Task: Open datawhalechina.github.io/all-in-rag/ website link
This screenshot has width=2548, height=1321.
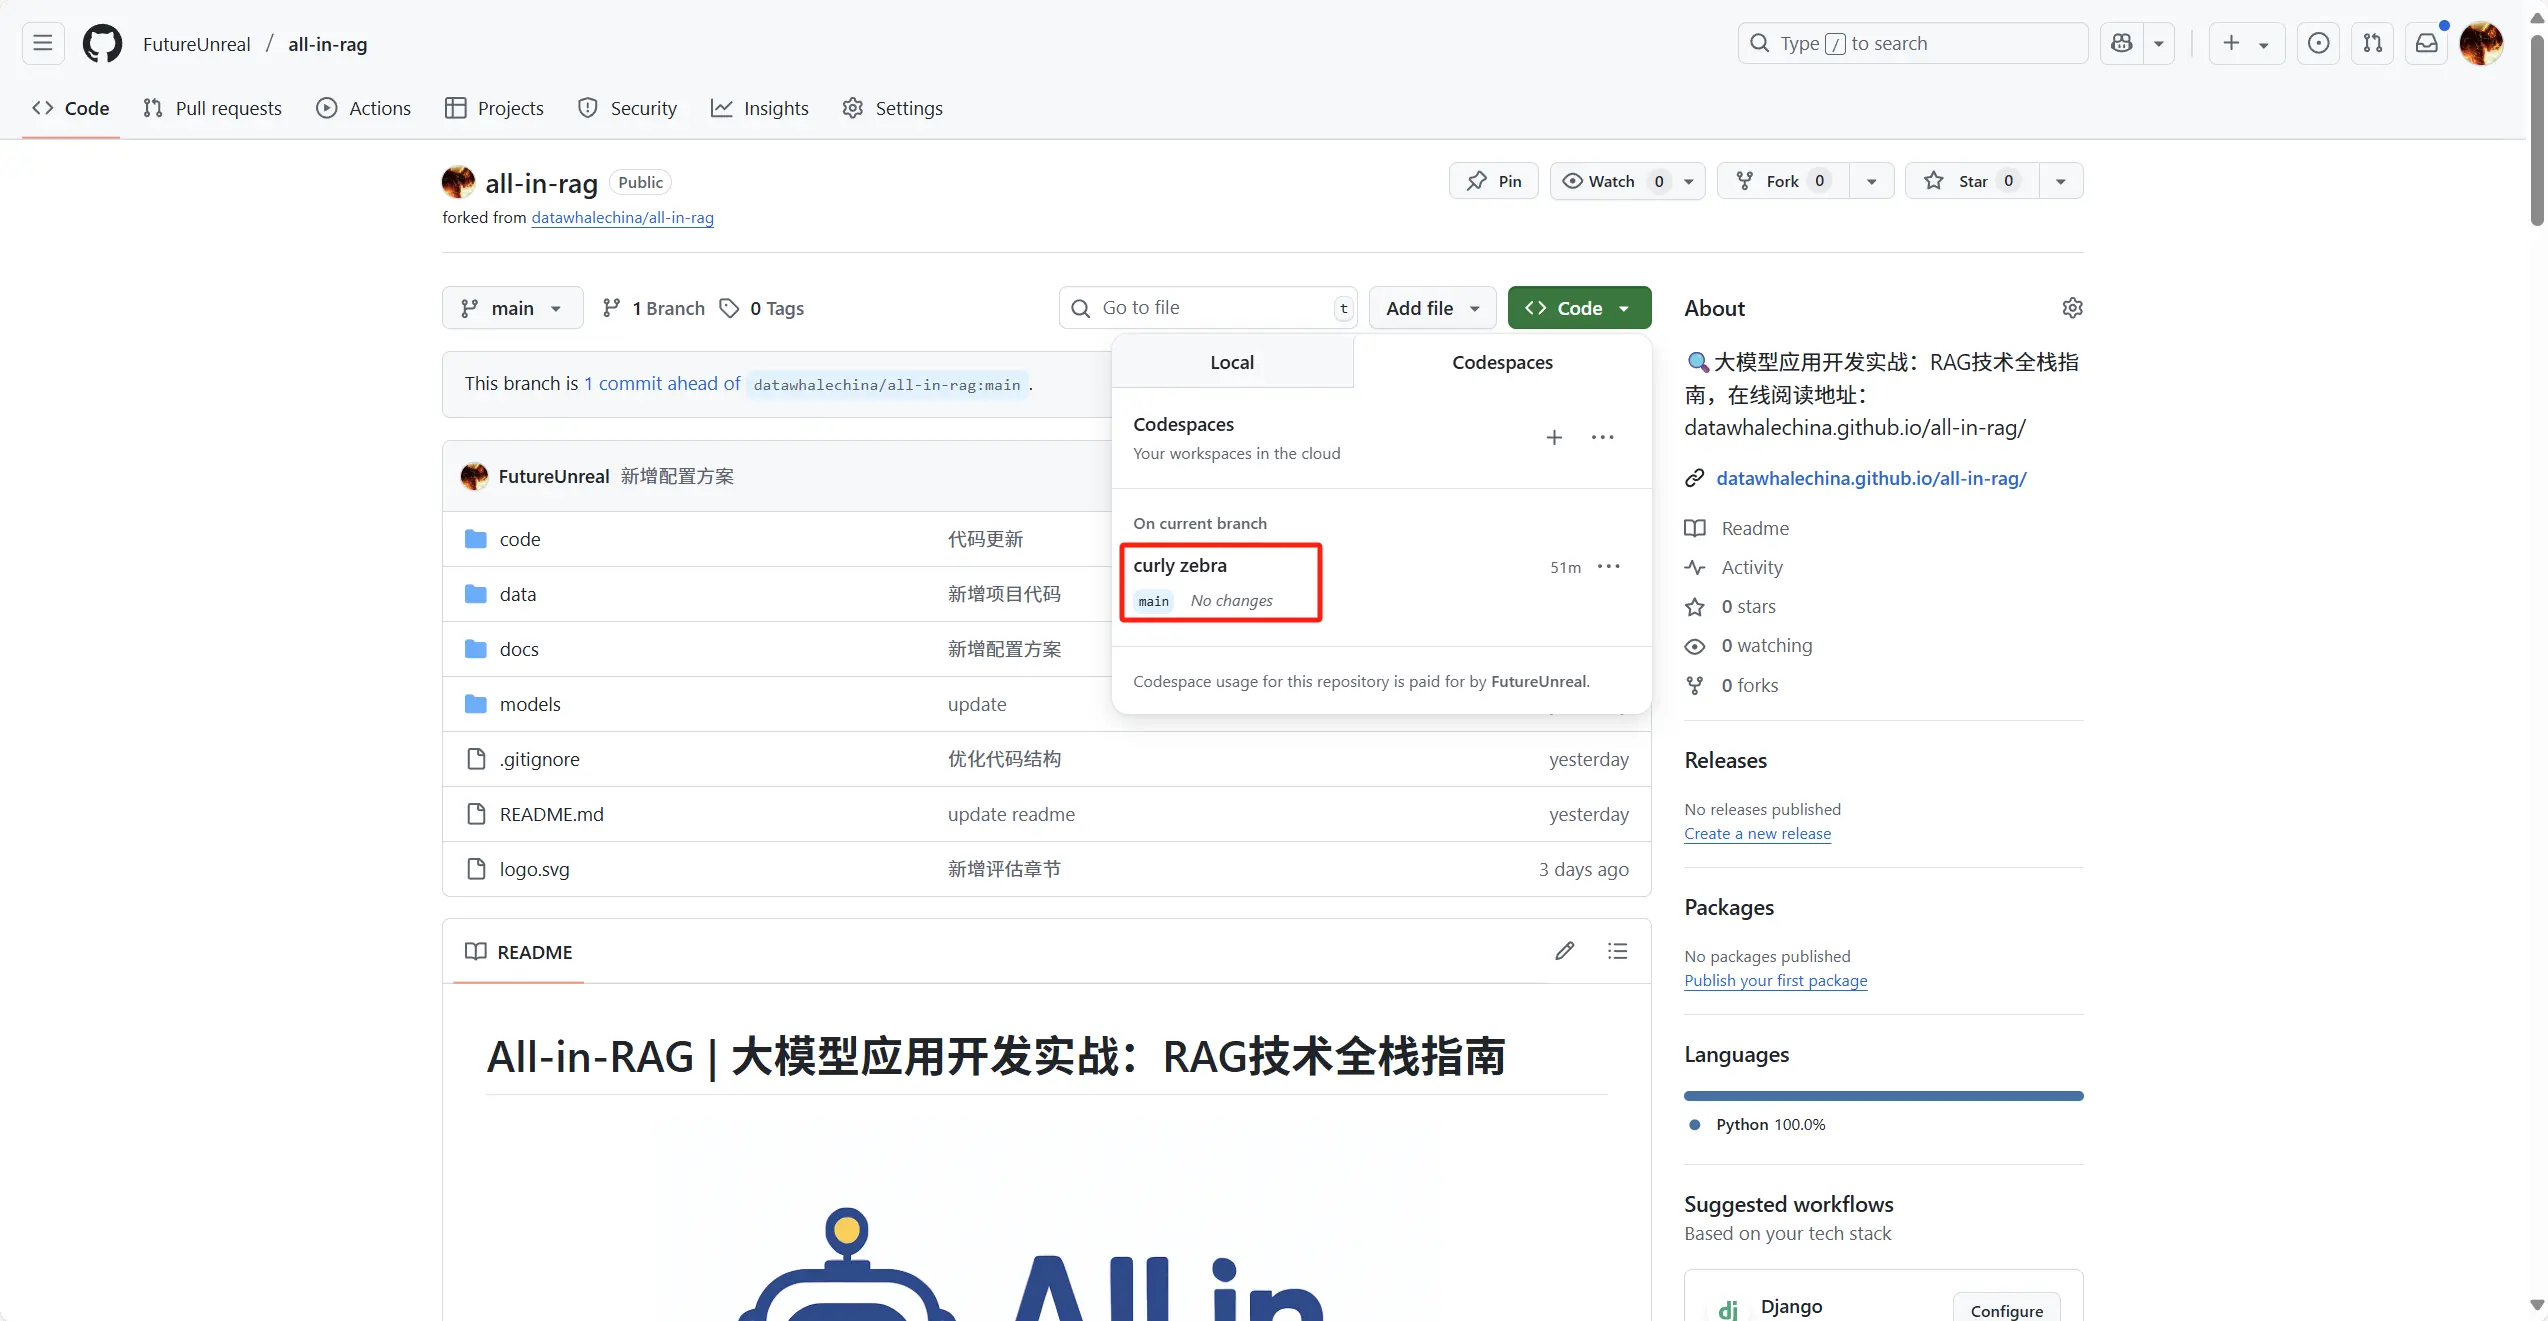Action: pos(1871,478)
